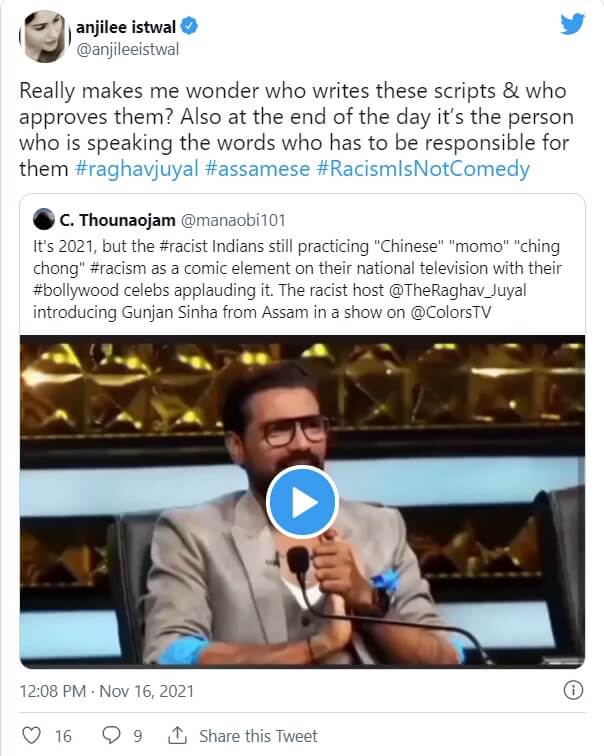Image resolution: width=604 pixels, height=756 pixels.
Task: Open the tweet info icon
Action: (573, 691)
